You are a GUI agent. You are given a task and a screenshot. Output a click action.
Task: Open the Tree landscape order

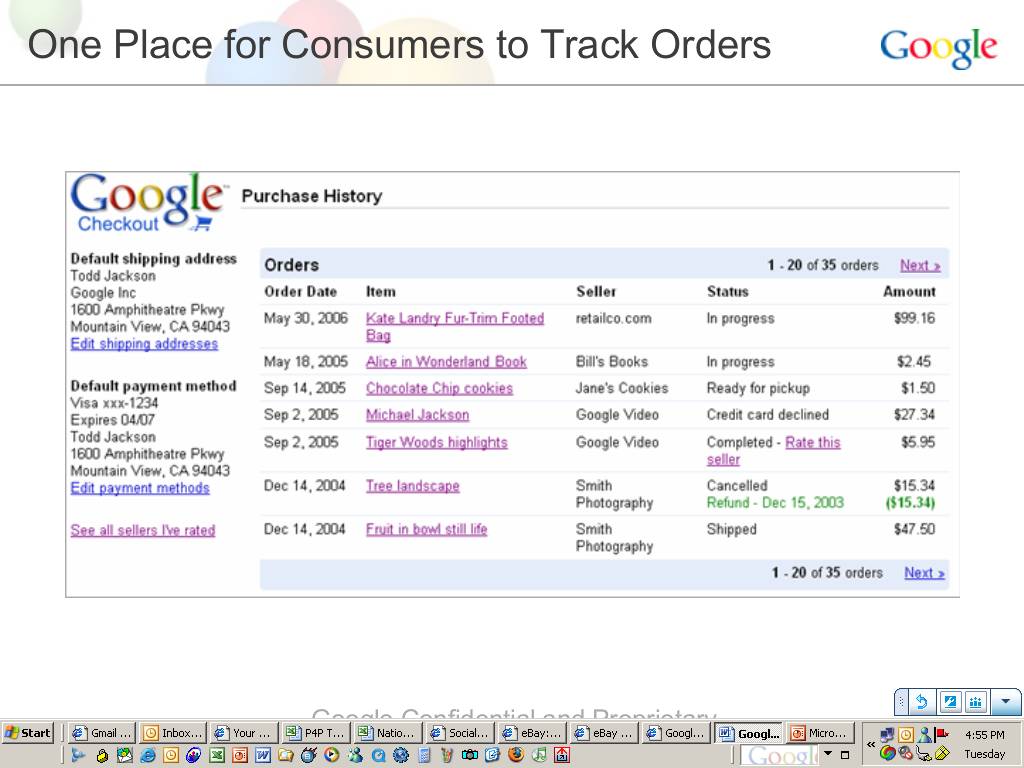click(x=412, y=486)
